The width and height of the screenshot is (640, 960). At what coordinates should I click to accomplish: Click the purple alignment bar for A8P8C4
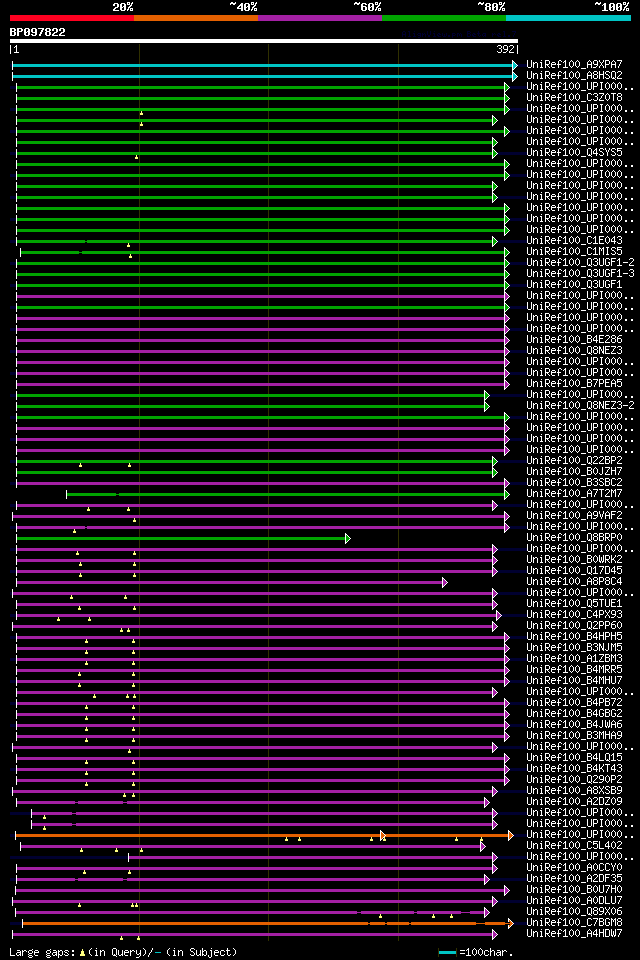tap(230, 582)
